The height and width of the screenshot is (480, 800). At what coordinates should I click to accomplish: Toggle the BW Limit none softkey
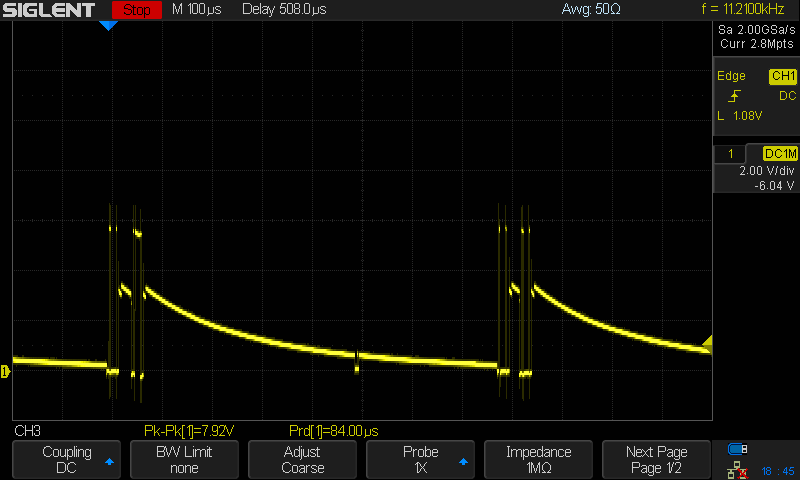184,460
